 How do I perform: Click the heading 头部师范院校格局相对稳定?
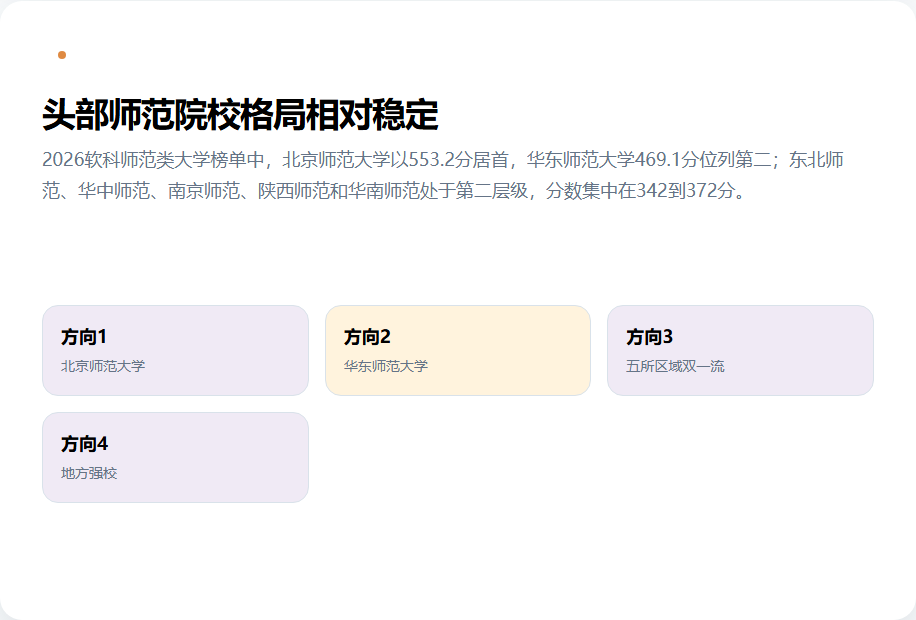coord(240,115)
